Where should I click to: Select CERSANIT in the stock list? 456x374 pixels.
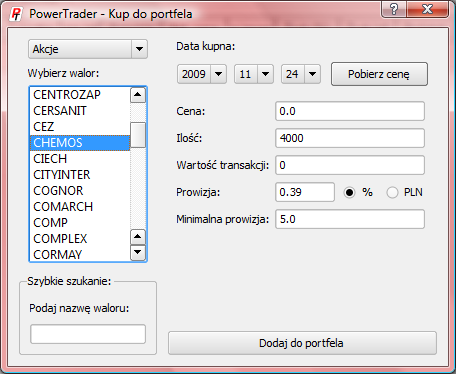point(80,111)
